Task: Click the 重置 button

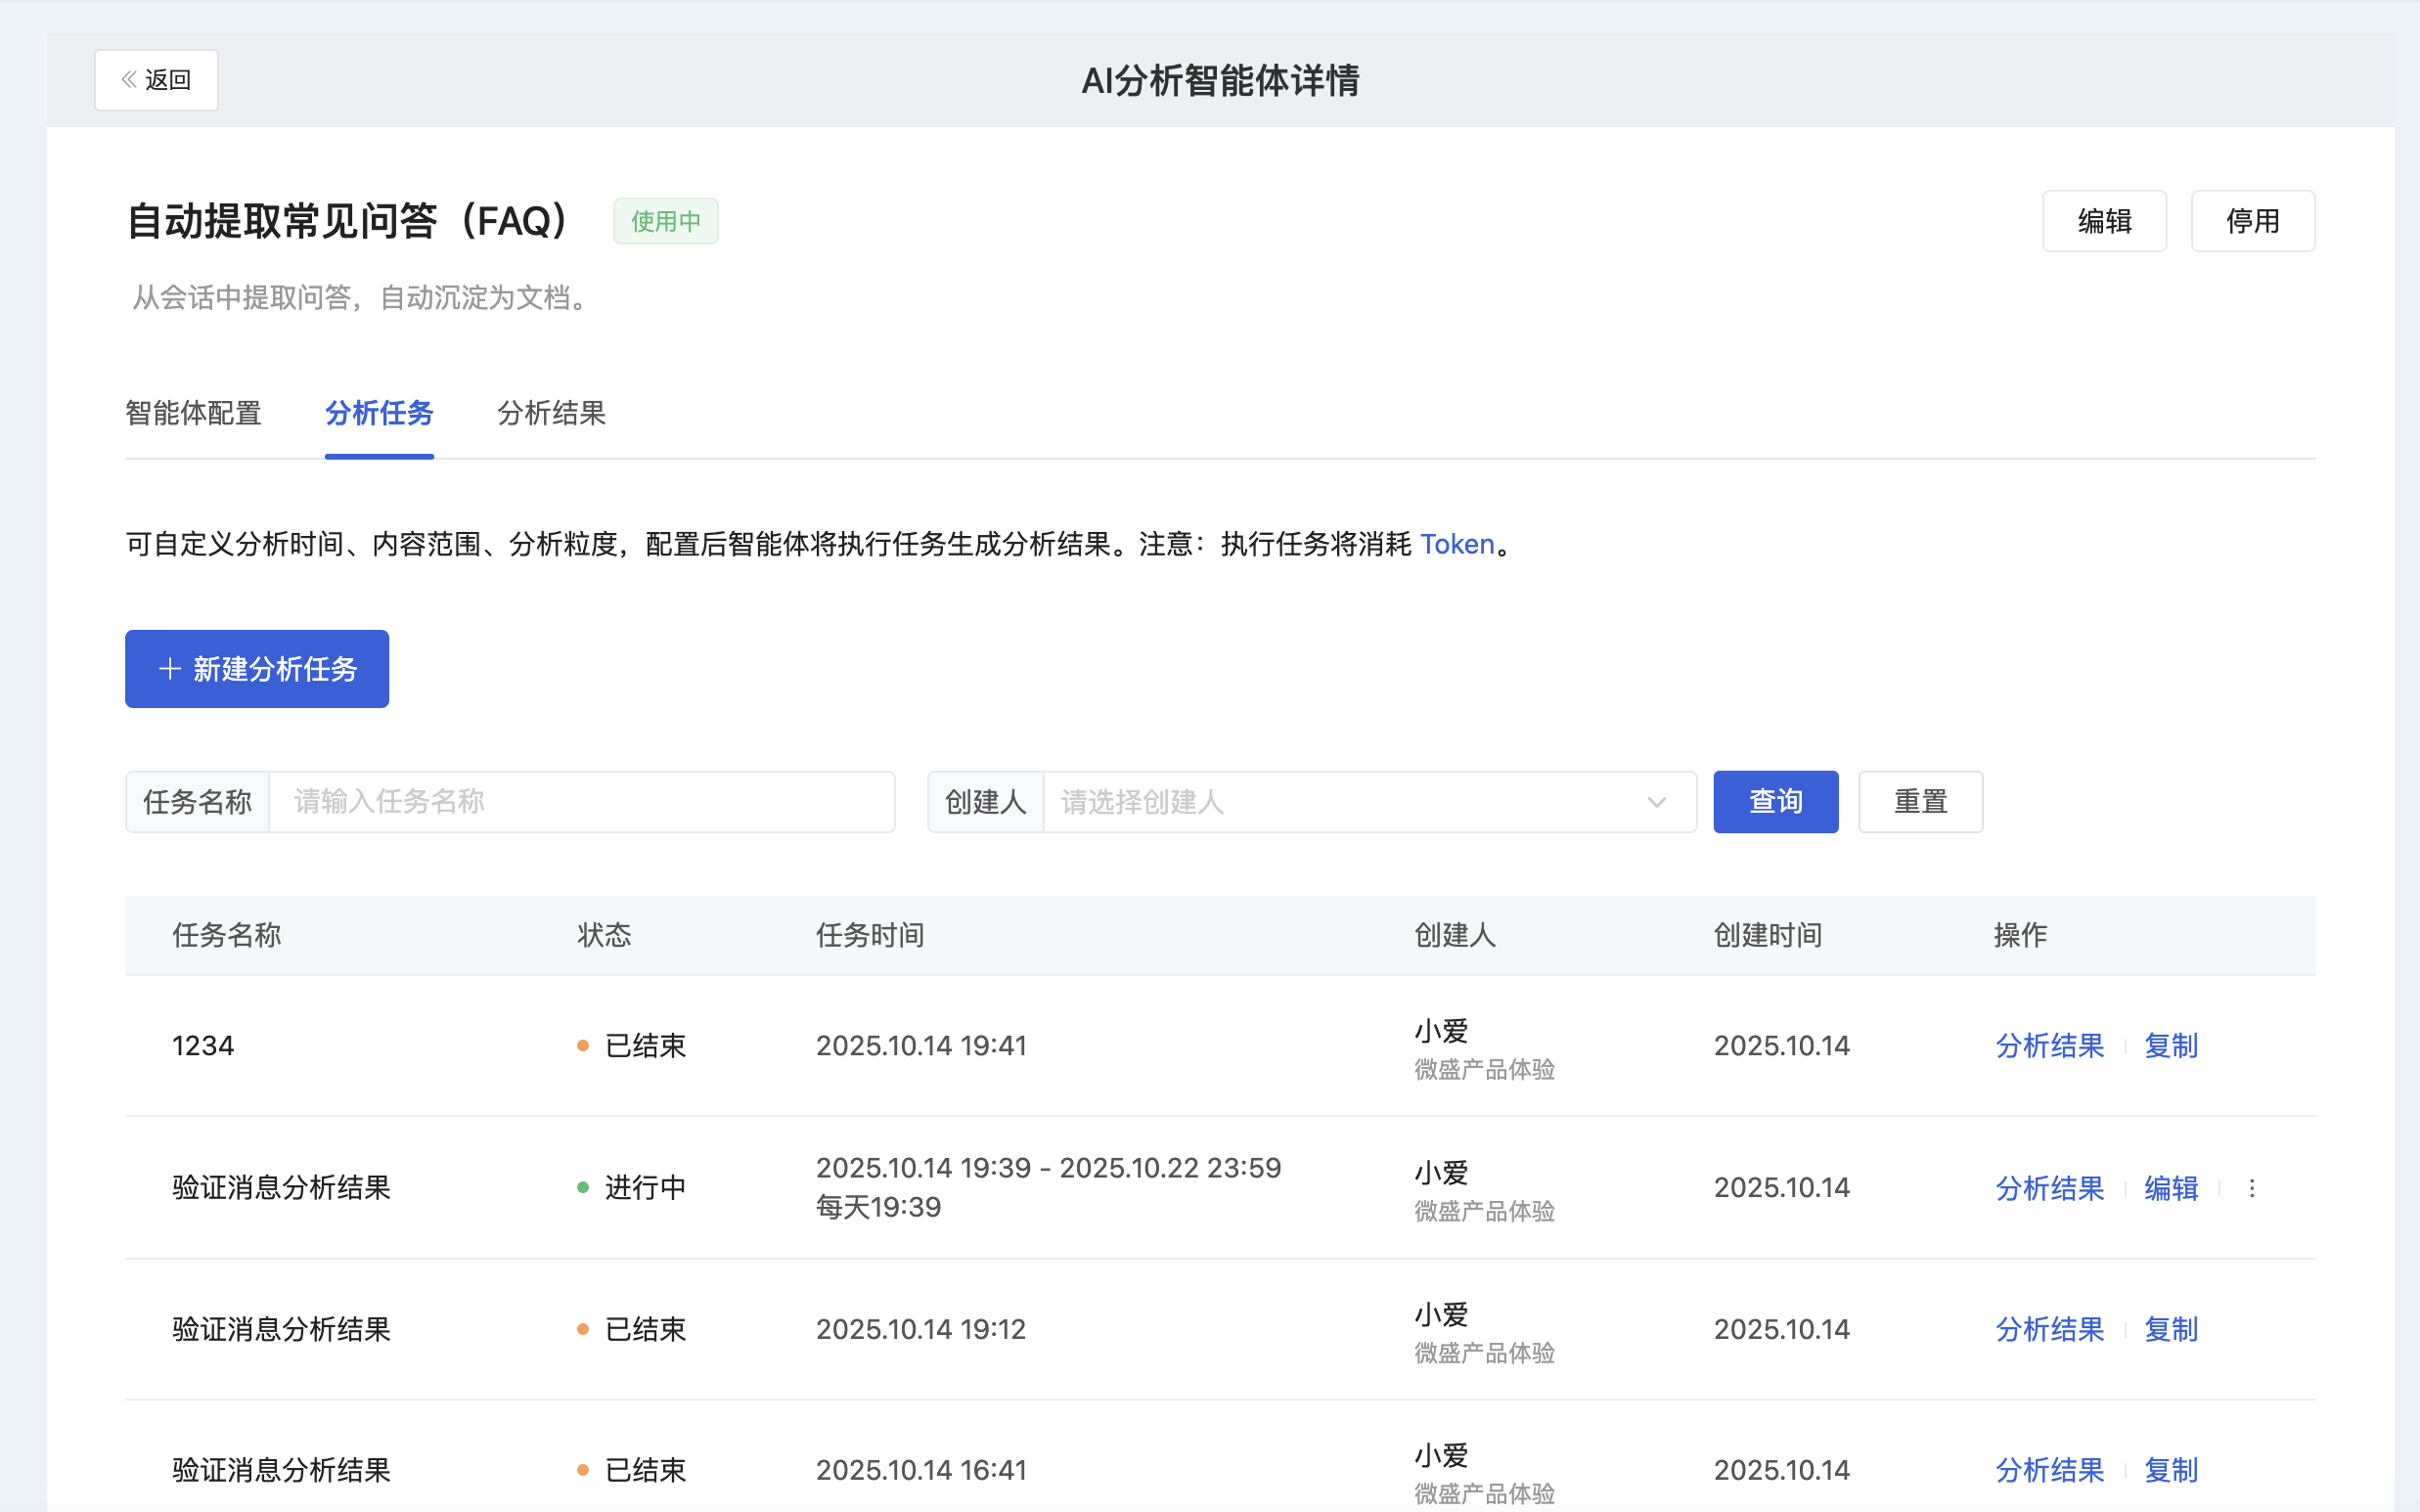Action: [1920, 802]
